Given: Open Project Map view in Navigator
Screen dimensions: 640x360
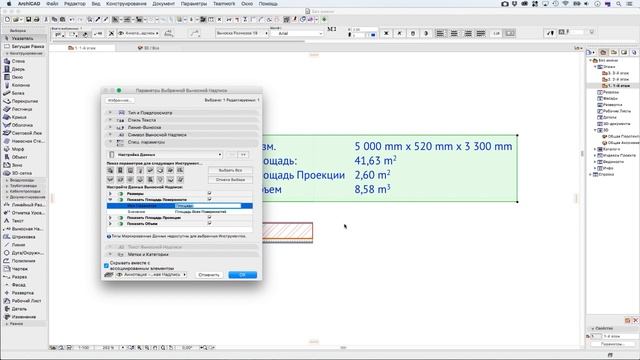Looking at the screenshot, I should (x=603, y=52).
